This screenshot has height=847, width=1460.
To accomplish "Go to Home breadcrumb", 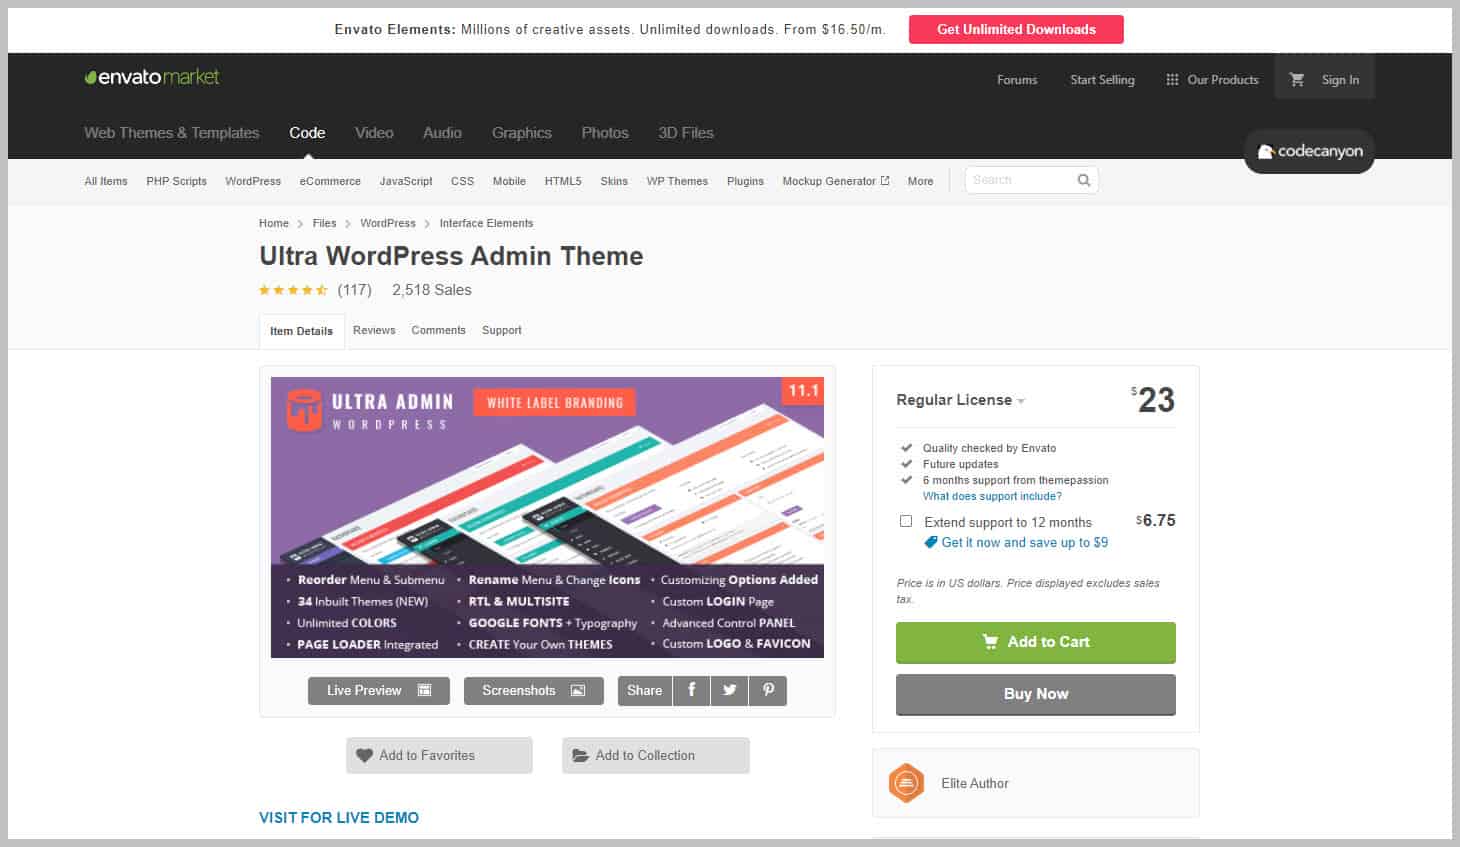I will tap(274, 223).
